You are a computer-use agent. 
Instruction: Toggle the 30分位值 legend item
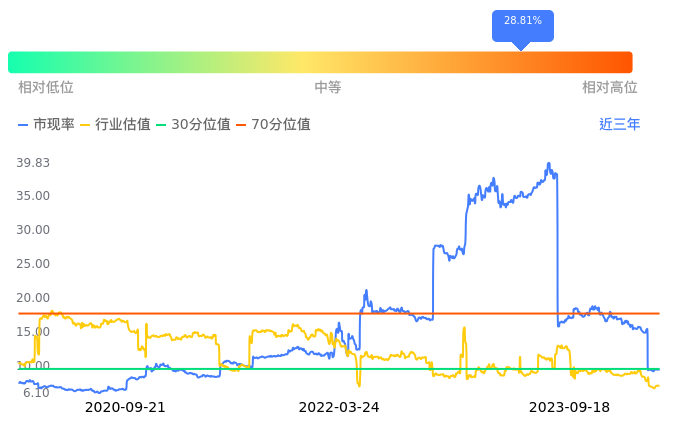193,125
